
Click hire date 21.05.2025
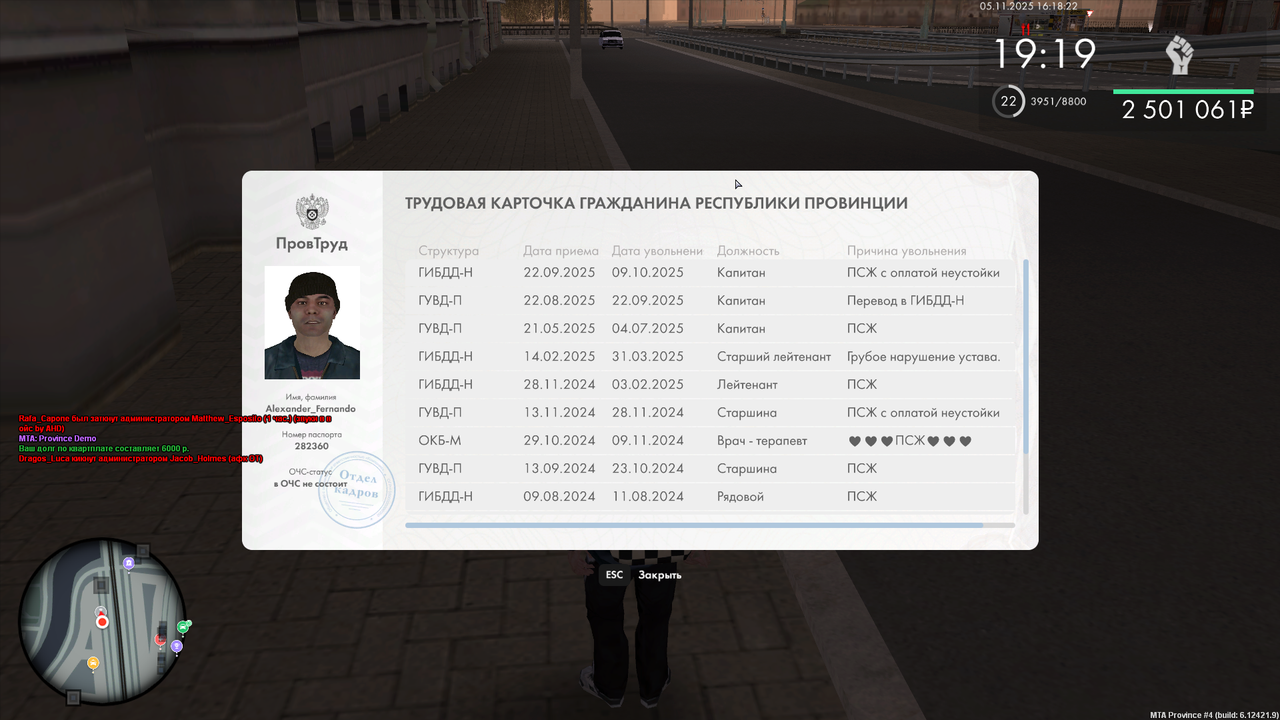tap(559, 328)
